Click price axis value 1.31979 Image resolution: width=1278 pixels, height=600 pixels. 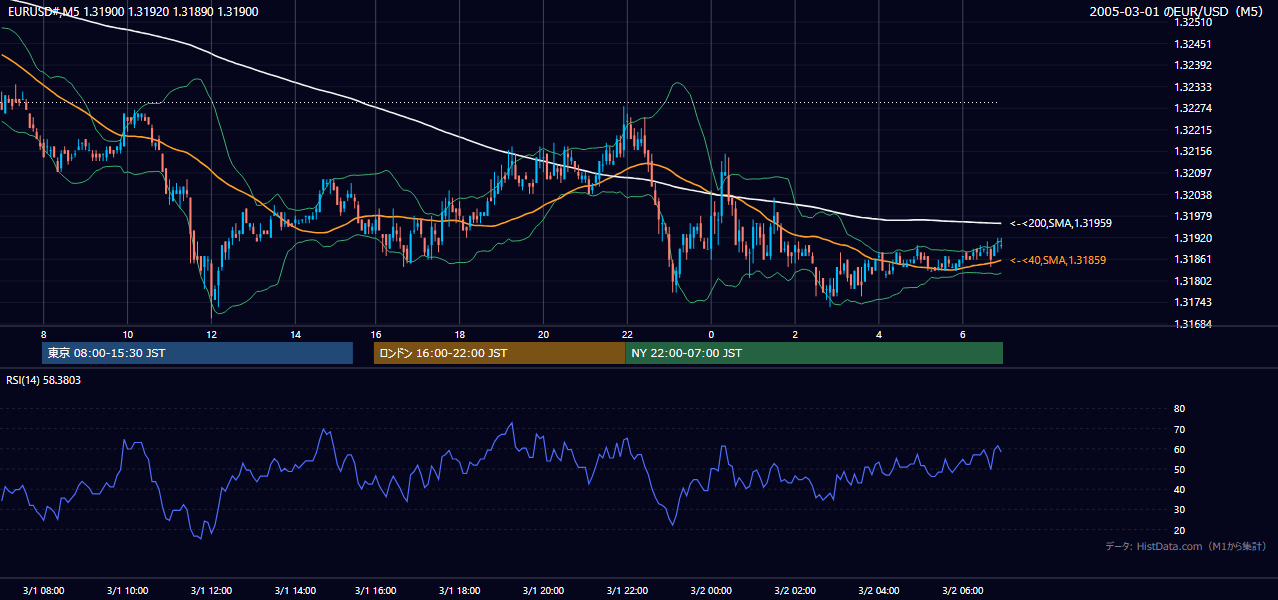tap(1192, 216)
